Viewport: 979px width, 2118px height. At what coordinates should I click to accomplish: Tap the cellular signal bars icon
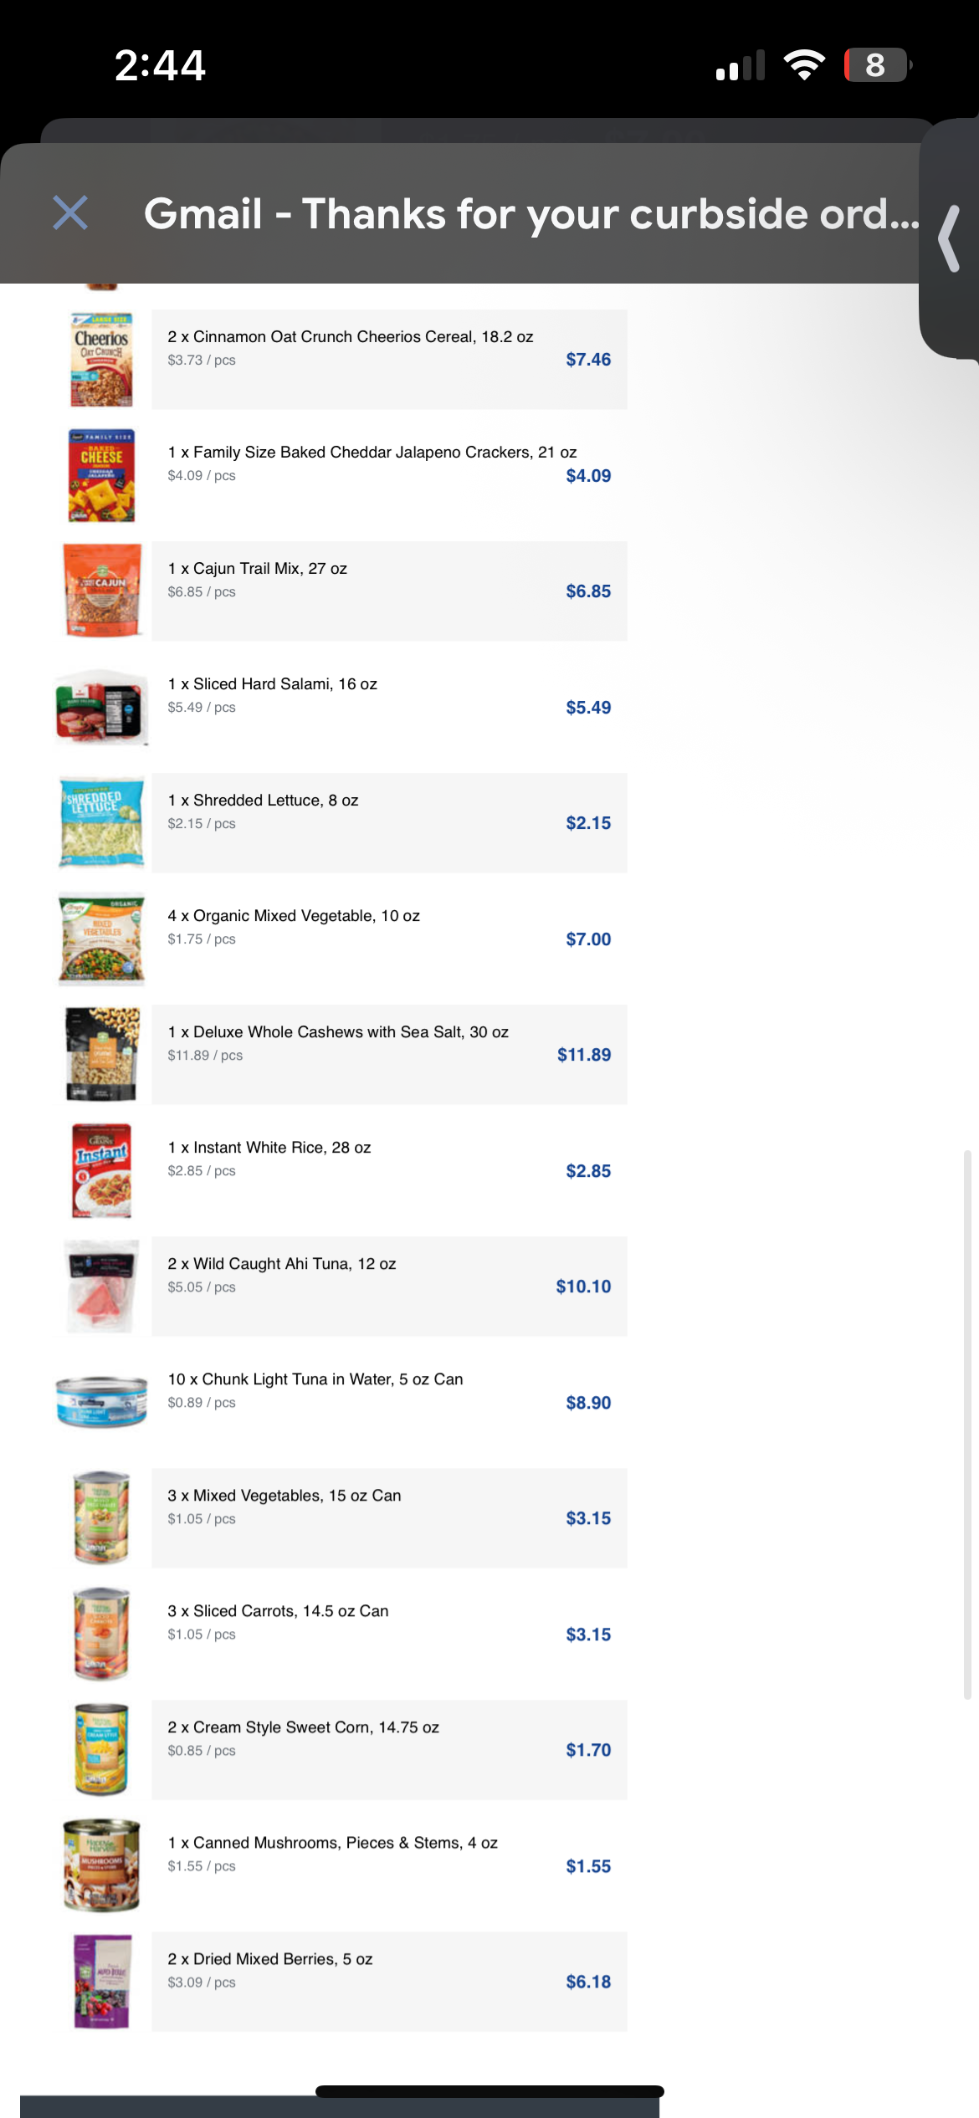click(x=740, y=66)
